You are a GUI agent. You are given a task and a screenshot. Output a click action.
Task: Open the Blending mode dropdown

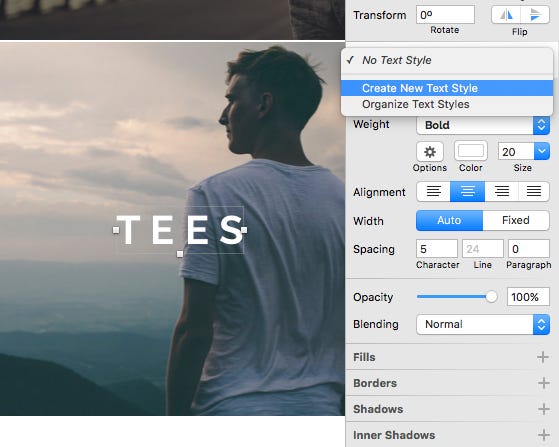(x=483, y=324)
